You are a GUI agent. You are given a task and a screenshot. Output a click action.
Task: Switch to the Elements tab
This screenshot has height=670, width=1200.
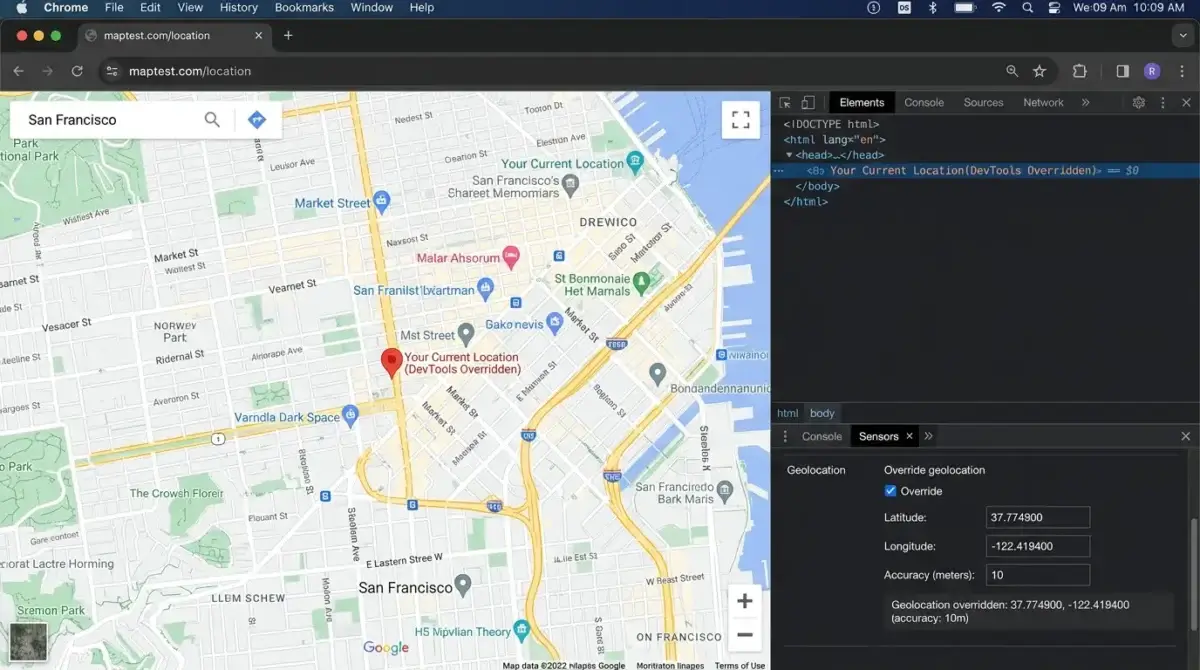tap(862, 102)
